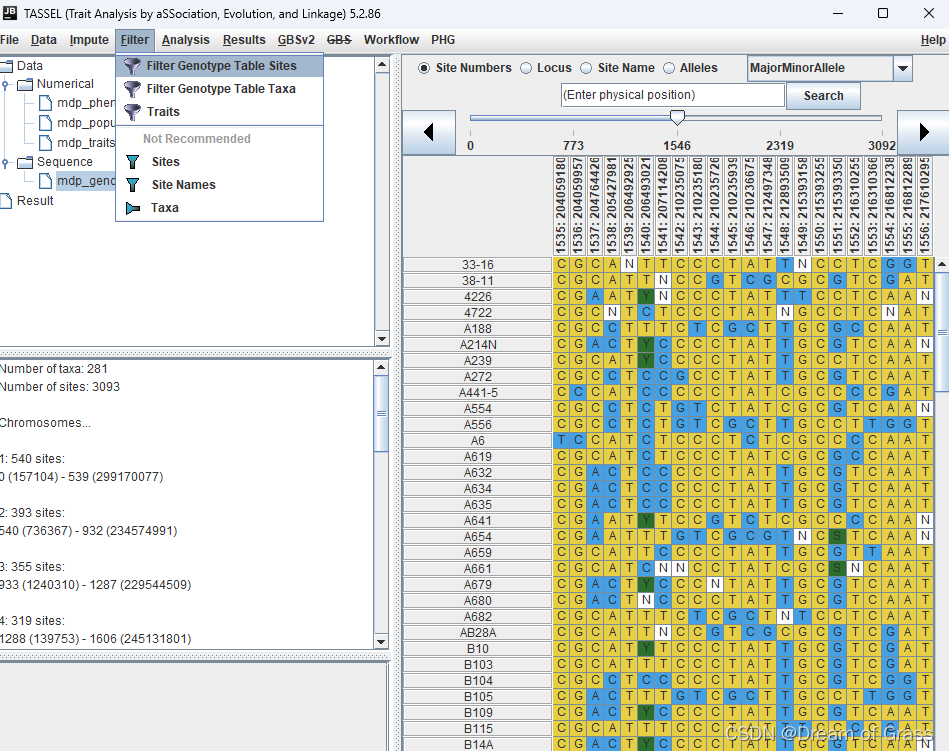This screenshot has height=751, width=949.
Task: Click column header 1535: 204059180
Action: [561, 206]
